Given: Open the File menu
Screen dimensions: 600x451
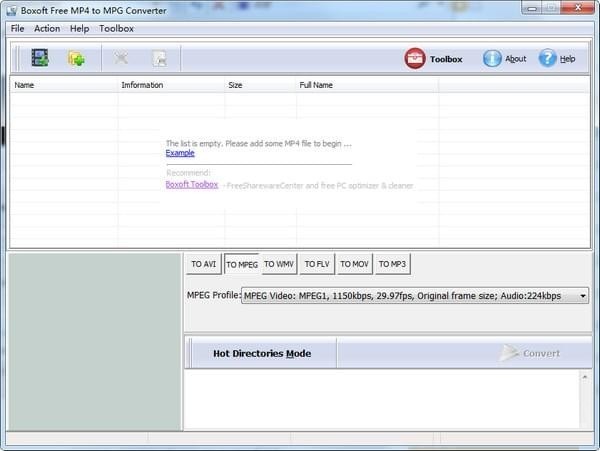Looking at the screenshot, I should [17, 29].
